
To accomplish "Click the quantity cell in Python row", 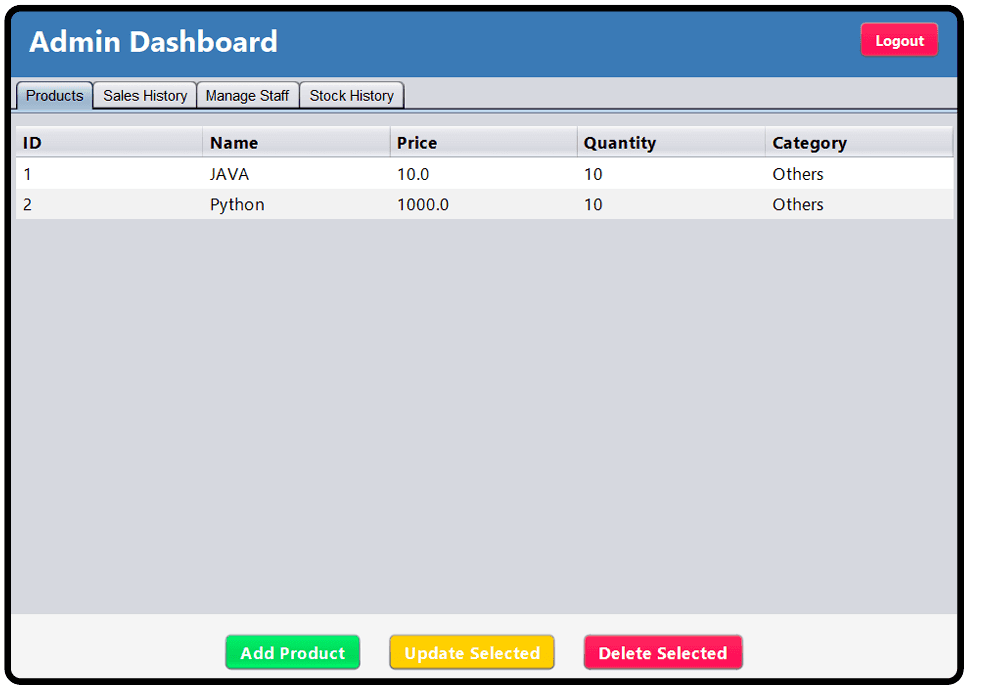I will pyautogui.click(x=594, y=205).
